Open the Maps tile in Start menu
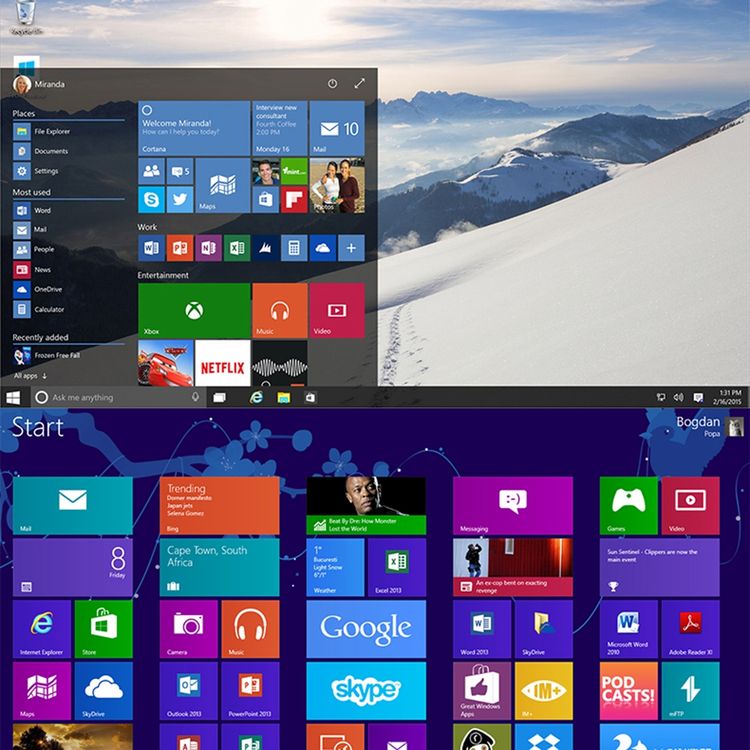Viewport: 750px width, 750px height. coord(222,186)
